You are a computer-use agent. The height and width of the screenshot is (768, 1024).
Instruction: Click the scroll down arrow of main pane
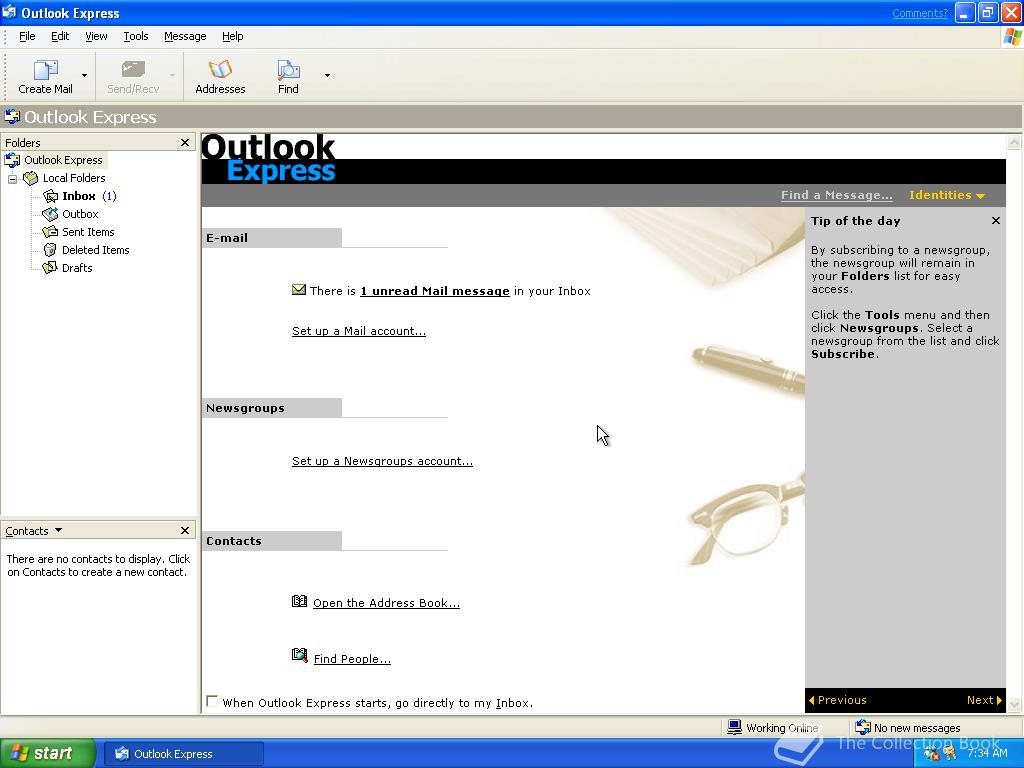(x=1014, y=705)
